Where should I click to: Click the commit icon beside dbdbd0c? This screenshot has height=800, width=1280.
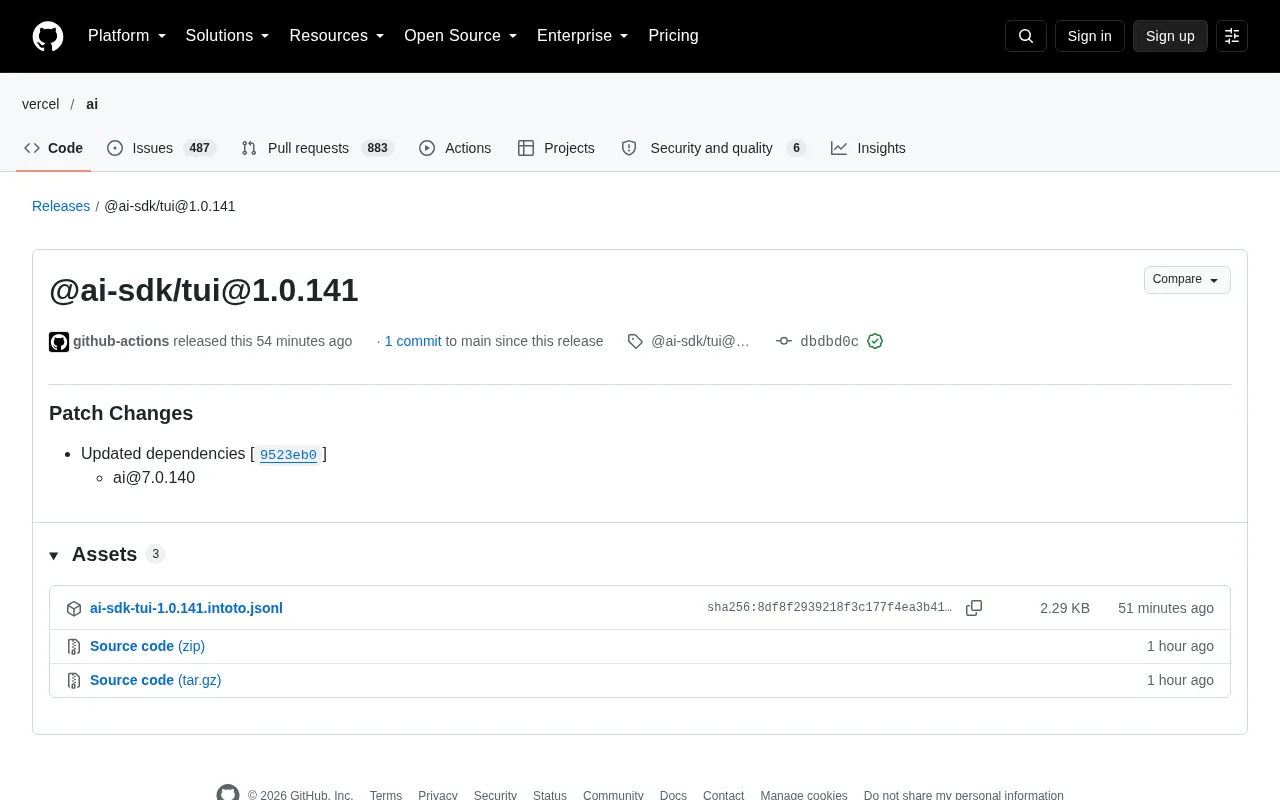[x=784, y=341]
